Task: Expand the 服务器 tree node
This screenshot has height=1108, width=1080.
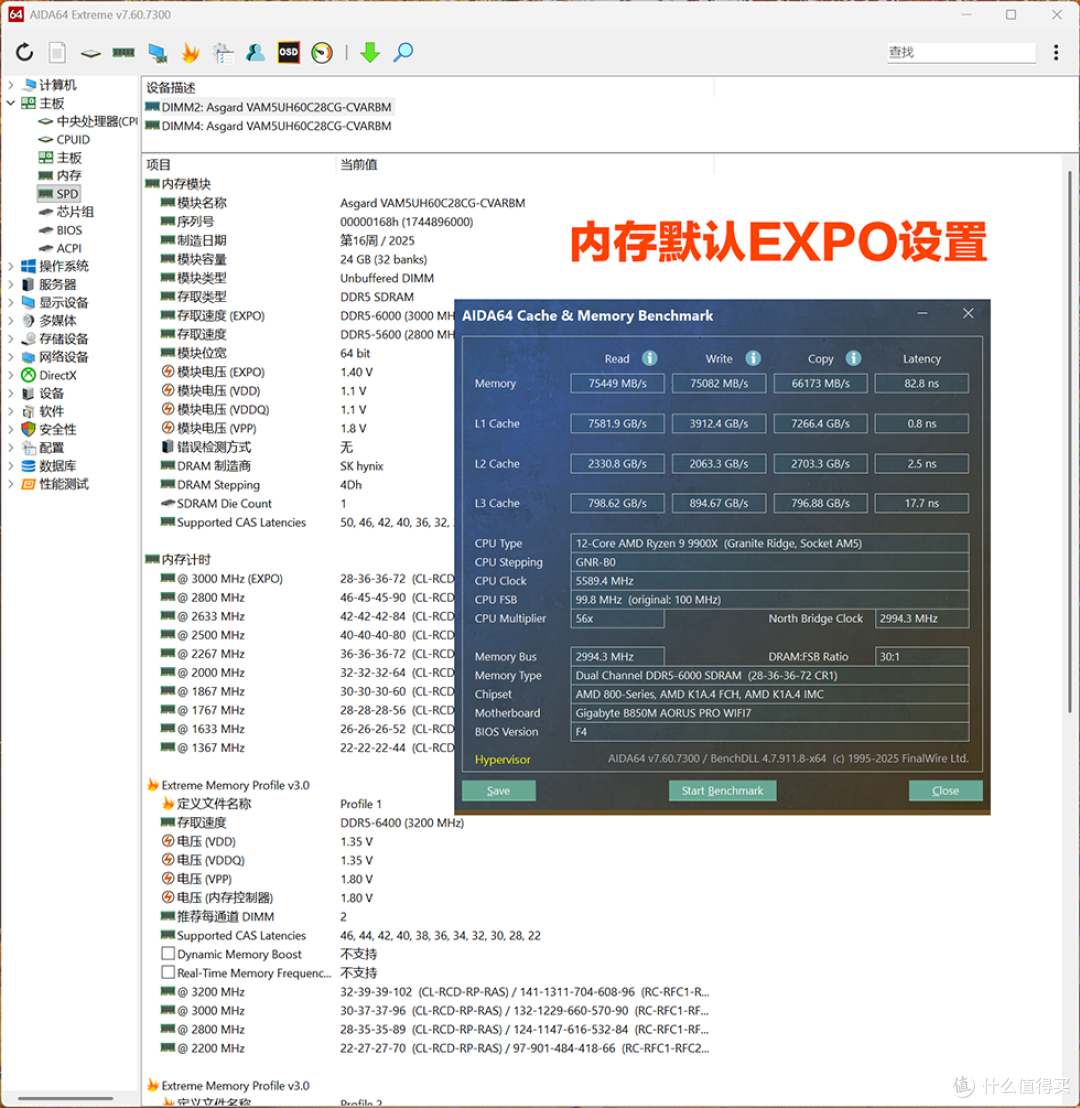Action: pos(11,284)
